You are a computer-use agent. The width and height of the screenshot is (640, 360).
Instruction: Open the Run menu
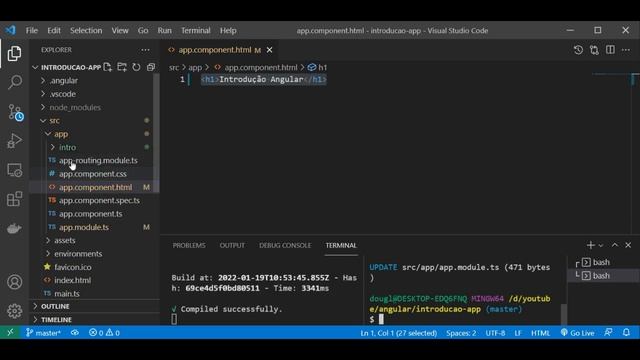[164, 31]
